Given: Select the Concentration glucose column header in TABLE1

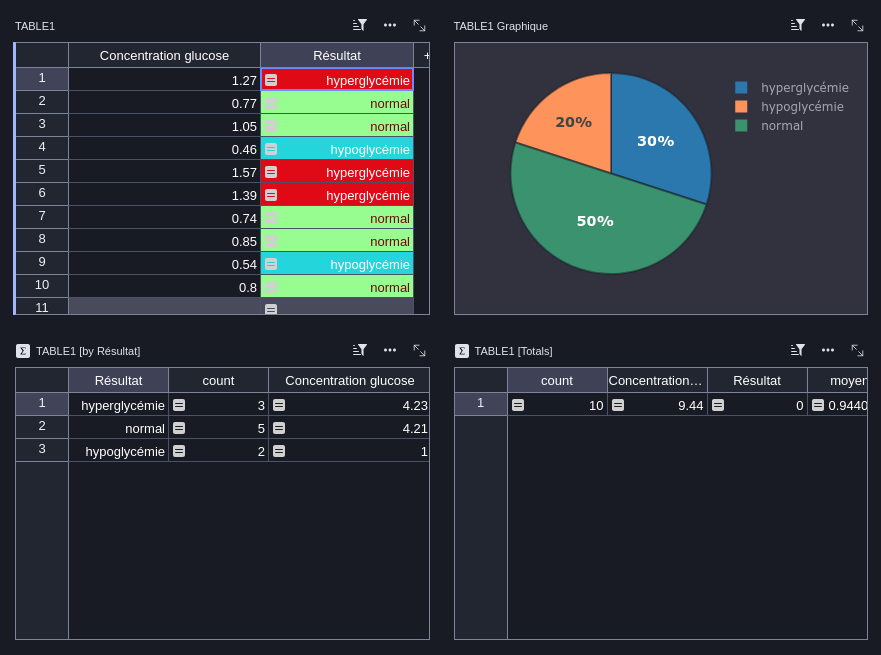Looking at the screenshot, I should coord(164,56).
